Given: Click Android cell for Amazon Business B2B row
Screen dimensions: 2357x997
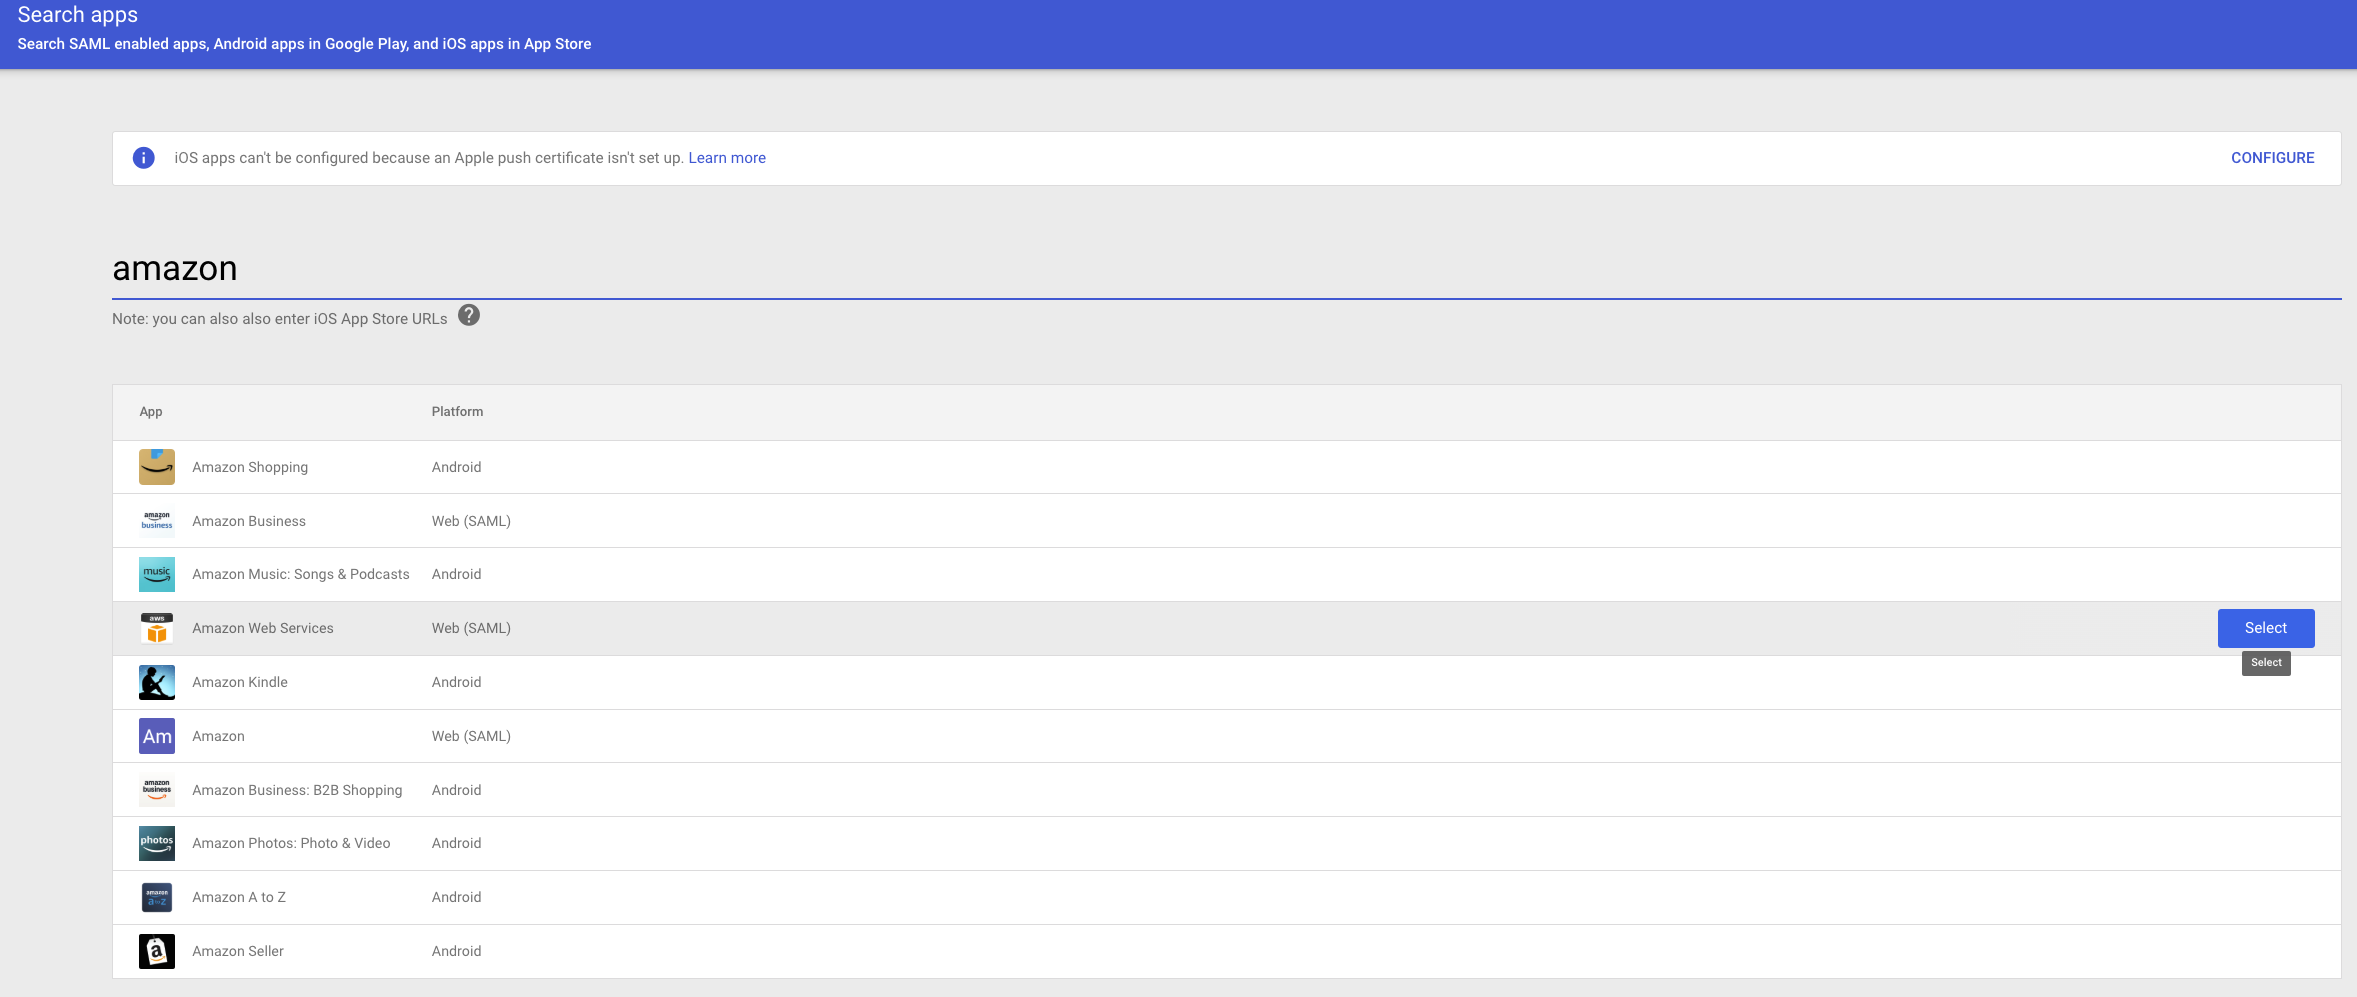Looking at the screenshot, I should (x=456, y=790).
